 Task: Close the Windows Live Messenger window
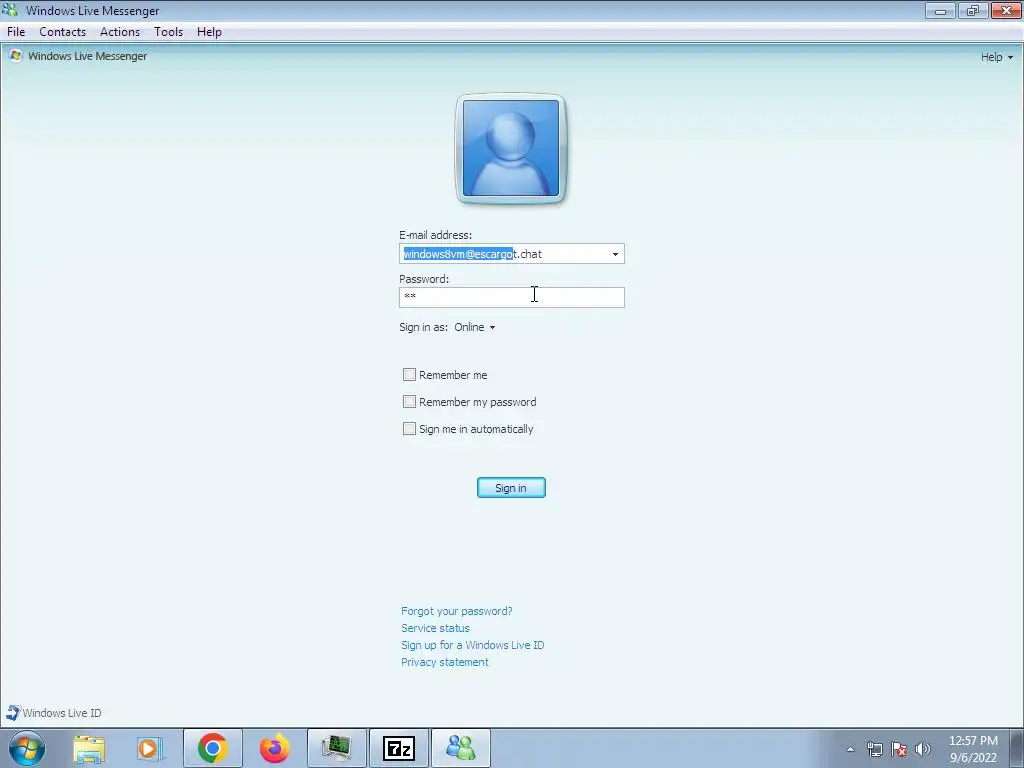[1006, 10]
